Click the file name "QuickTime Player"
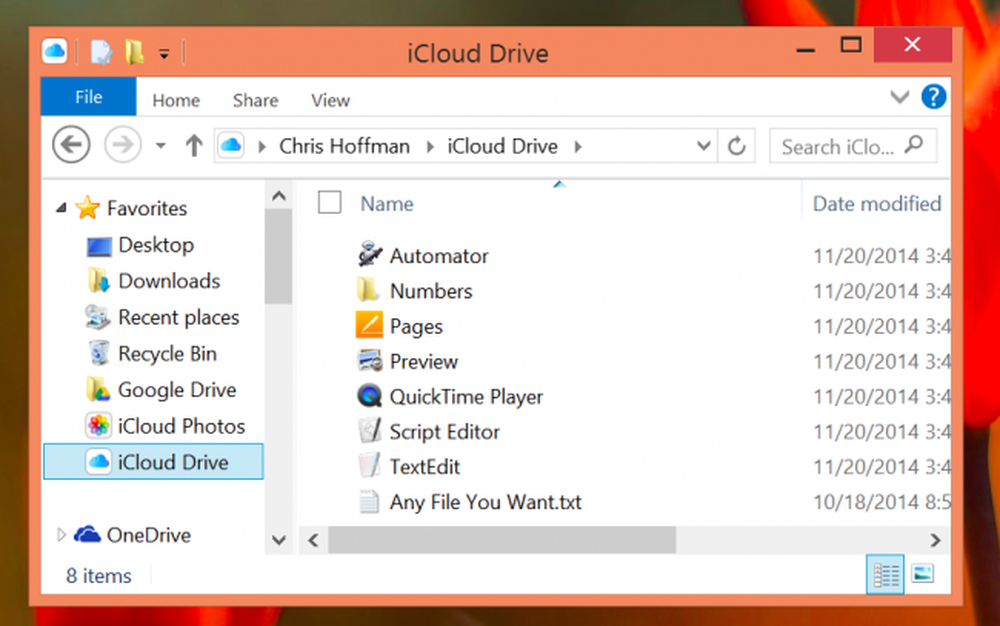 pos(466,397)
